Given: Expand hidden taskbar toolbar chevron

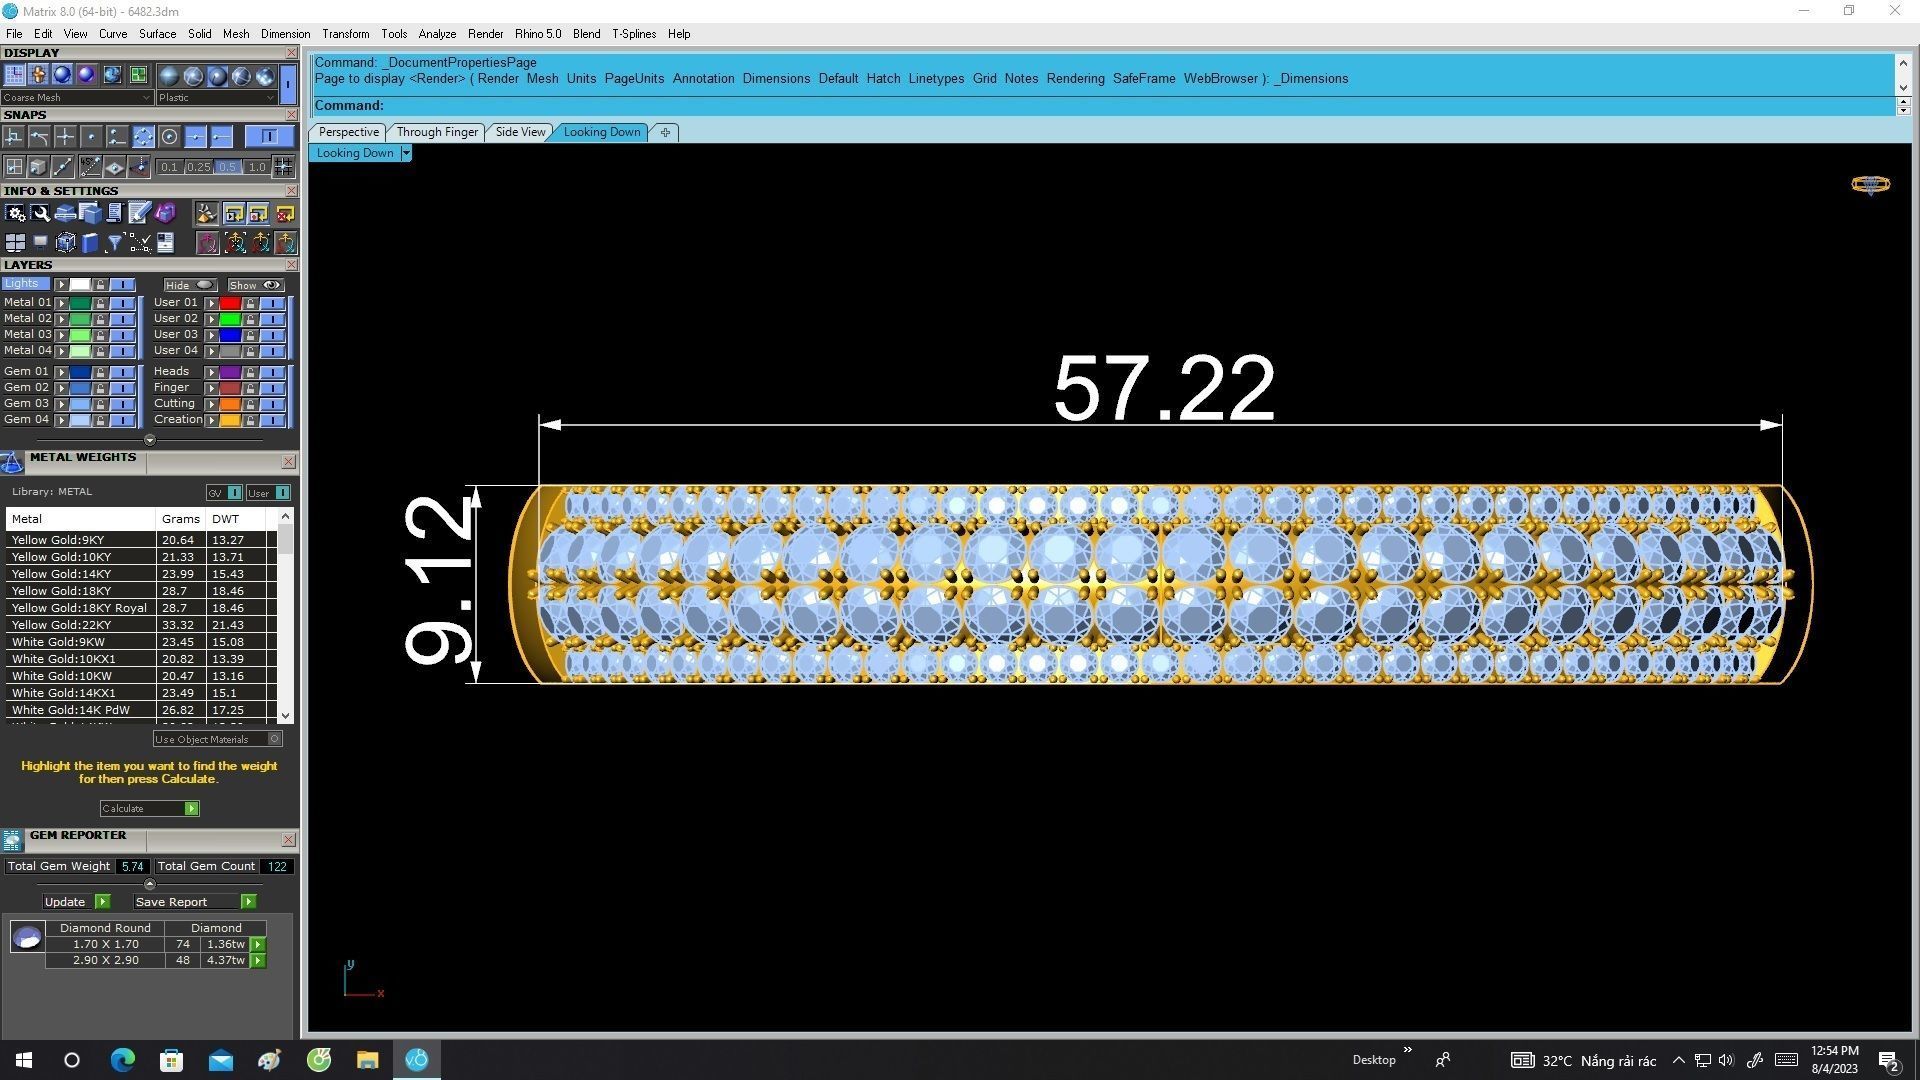Looking at the screenshot, I should (1408, 1050).
